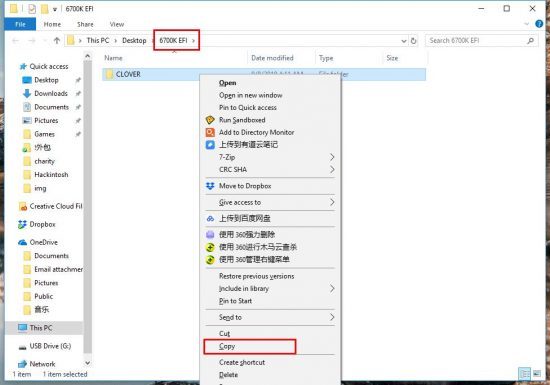The image size is (550, 385).
Task: Open img folder in sidebar
Action: click(40, 188)
